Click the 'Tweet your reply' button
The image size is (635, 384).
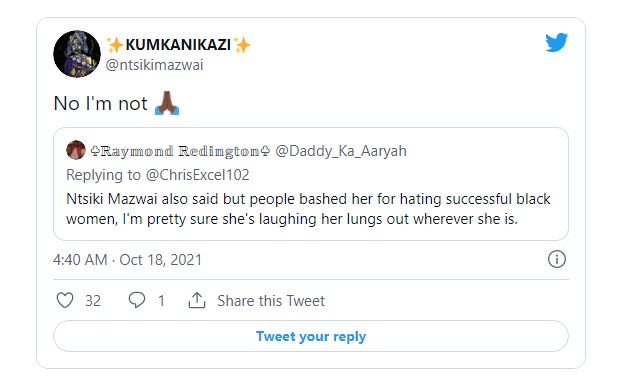coord(311,336)
